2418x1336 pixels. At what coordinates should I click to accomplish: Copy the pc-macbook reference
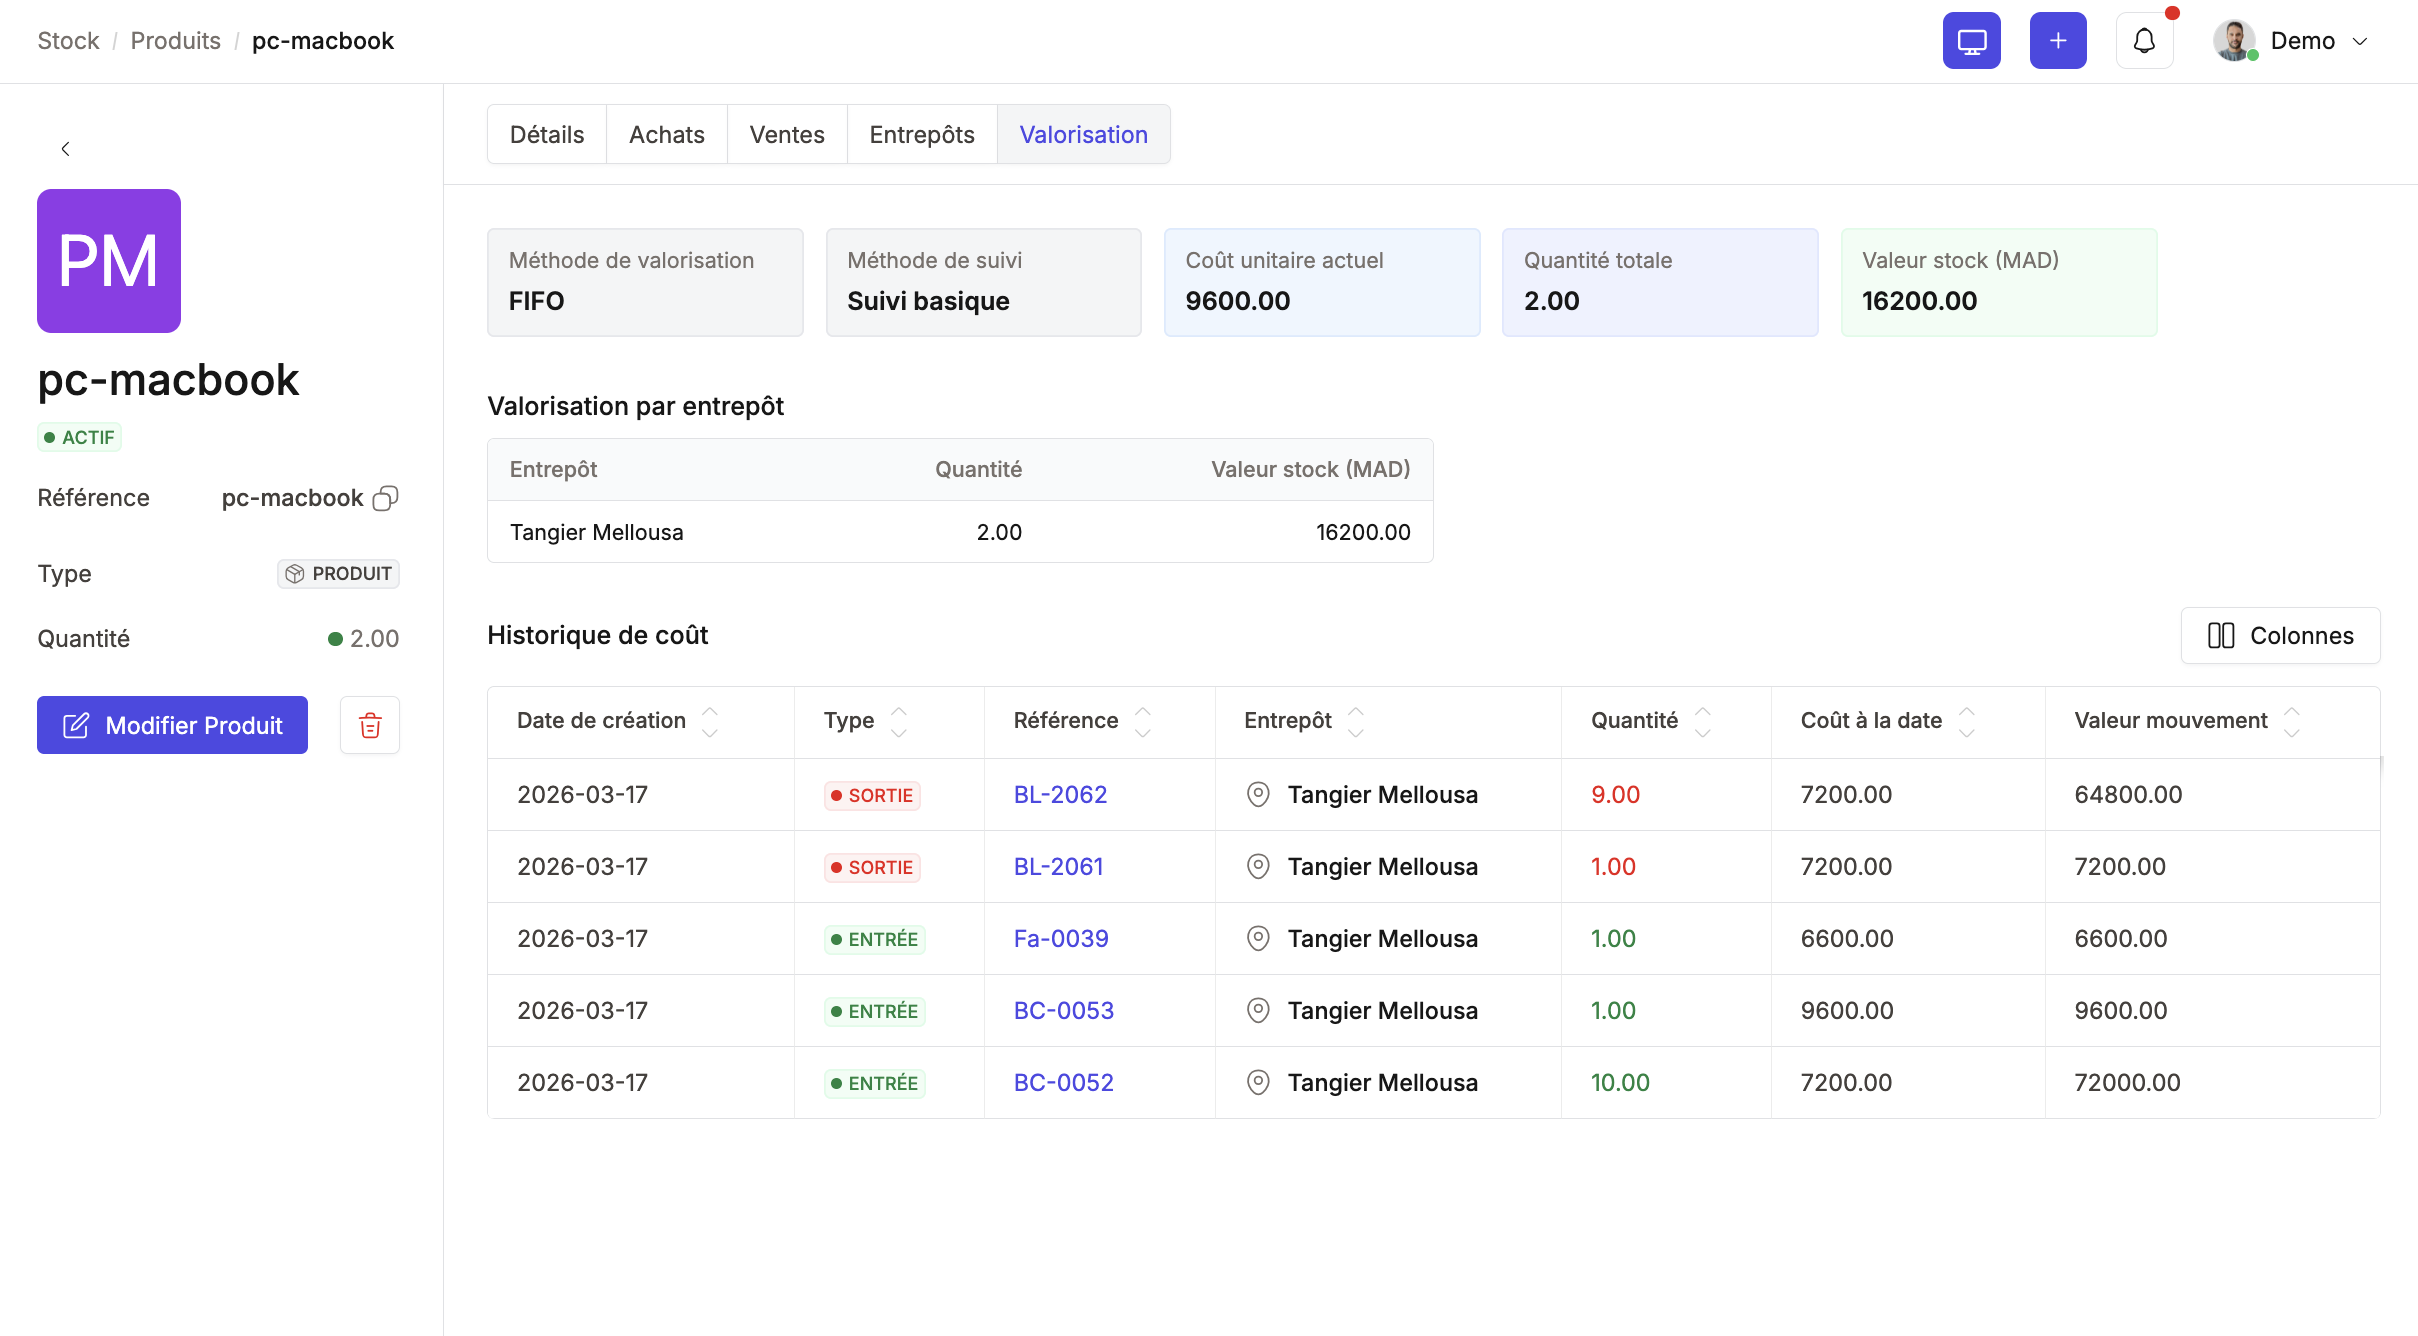coord(385,498)
